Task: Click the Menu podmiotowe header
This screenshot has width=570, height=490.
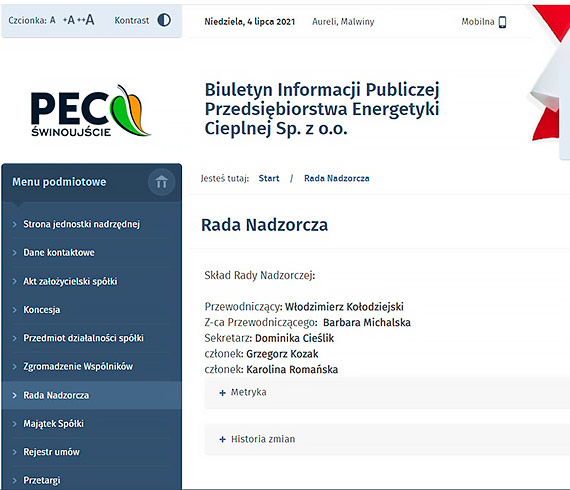Action: pyautogui.click(x=59, y=182)
